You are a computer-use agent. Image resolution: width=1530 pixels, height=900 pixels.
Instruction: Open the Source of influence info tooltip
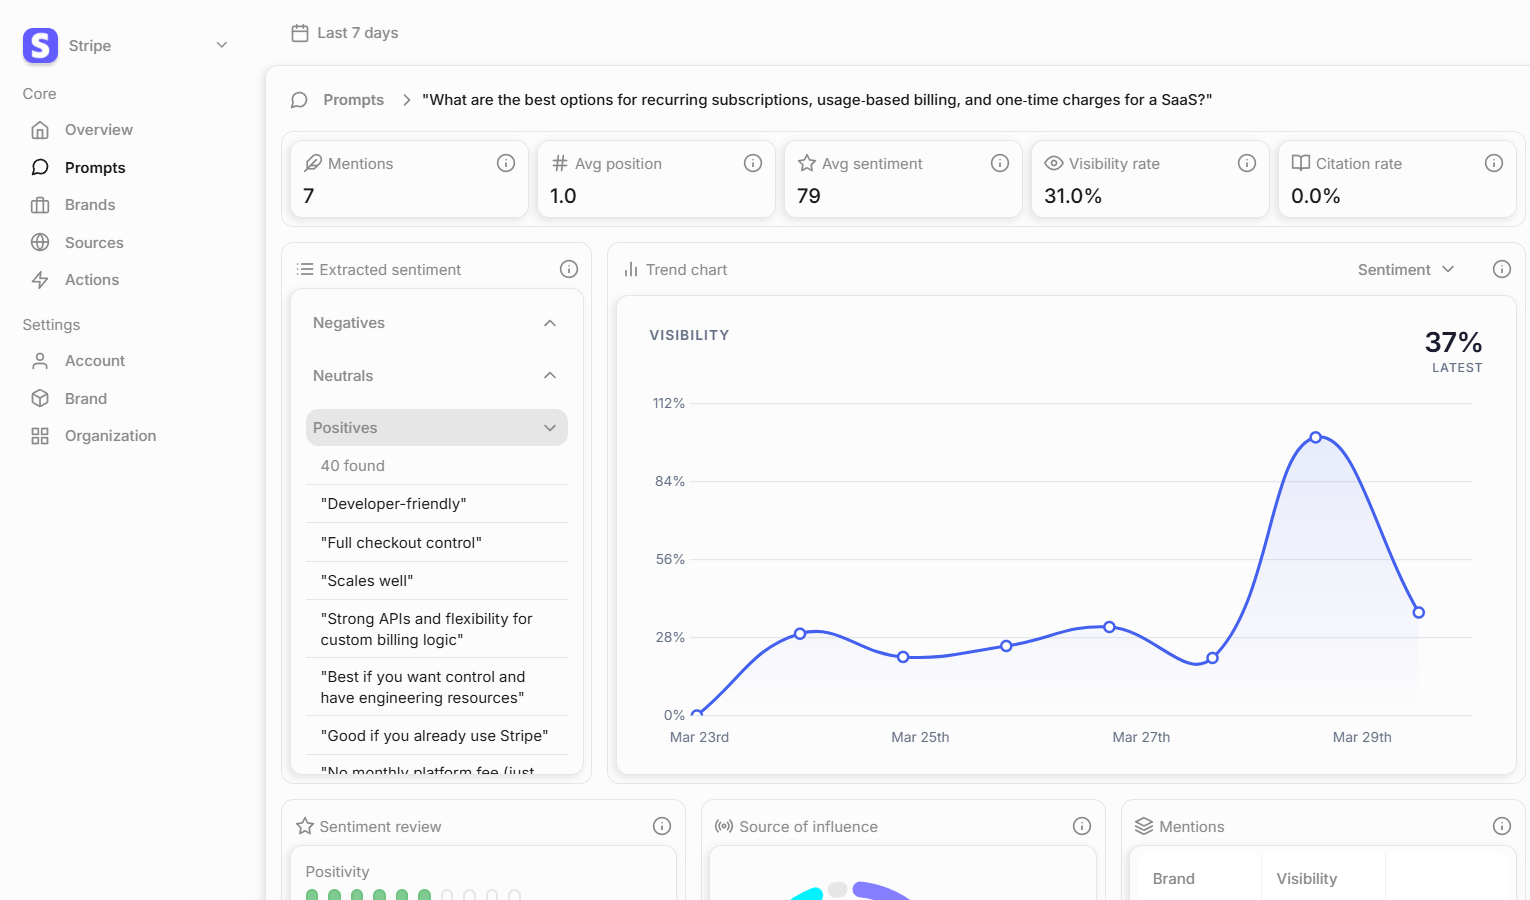(x=1081, y=826)
